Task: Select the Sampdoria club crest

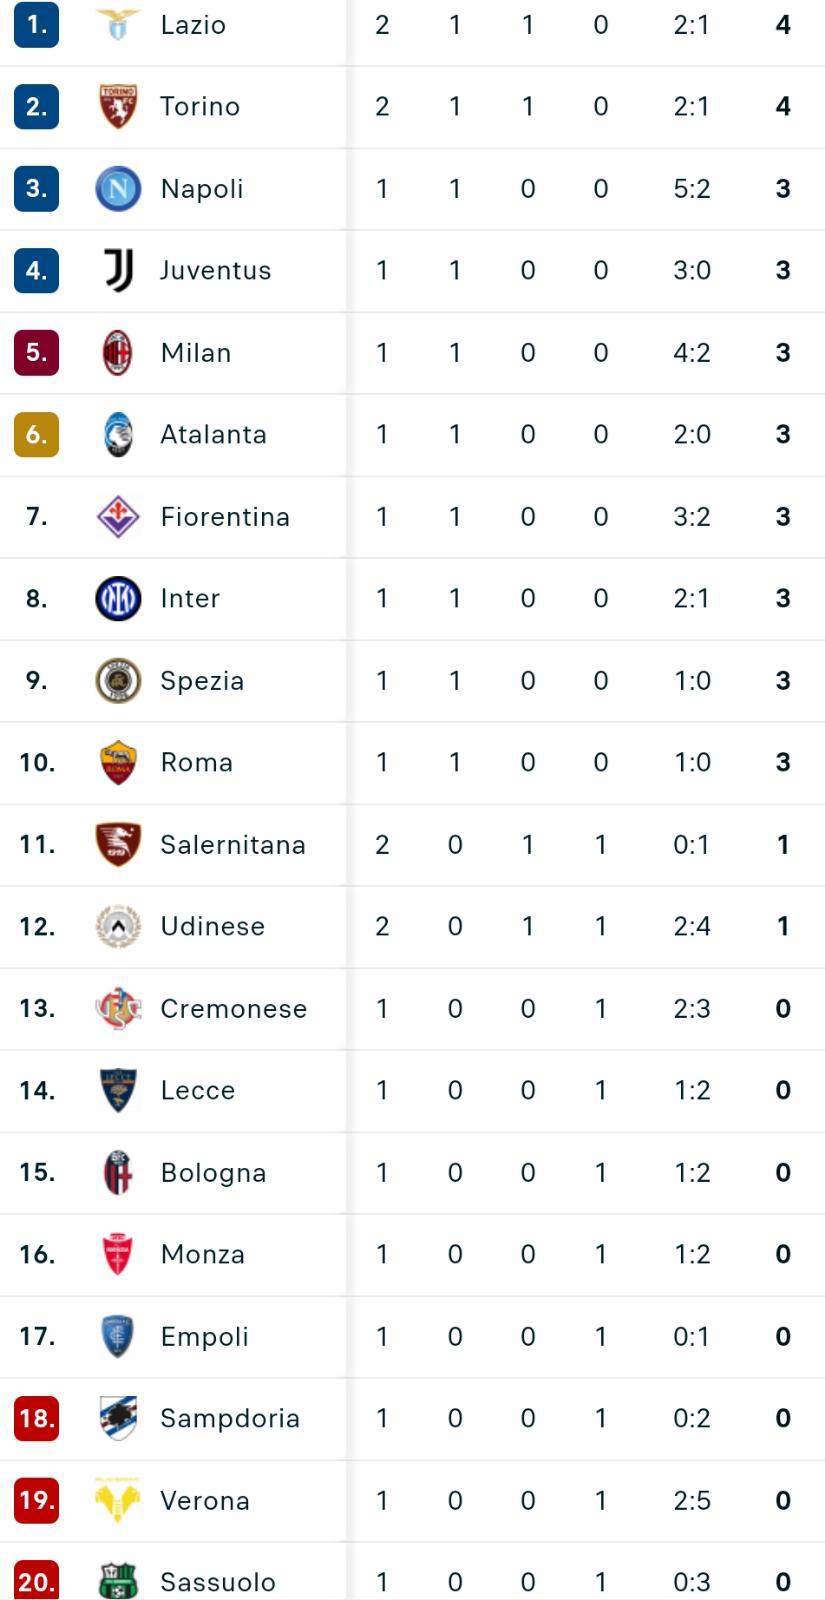Action: 118,1418
